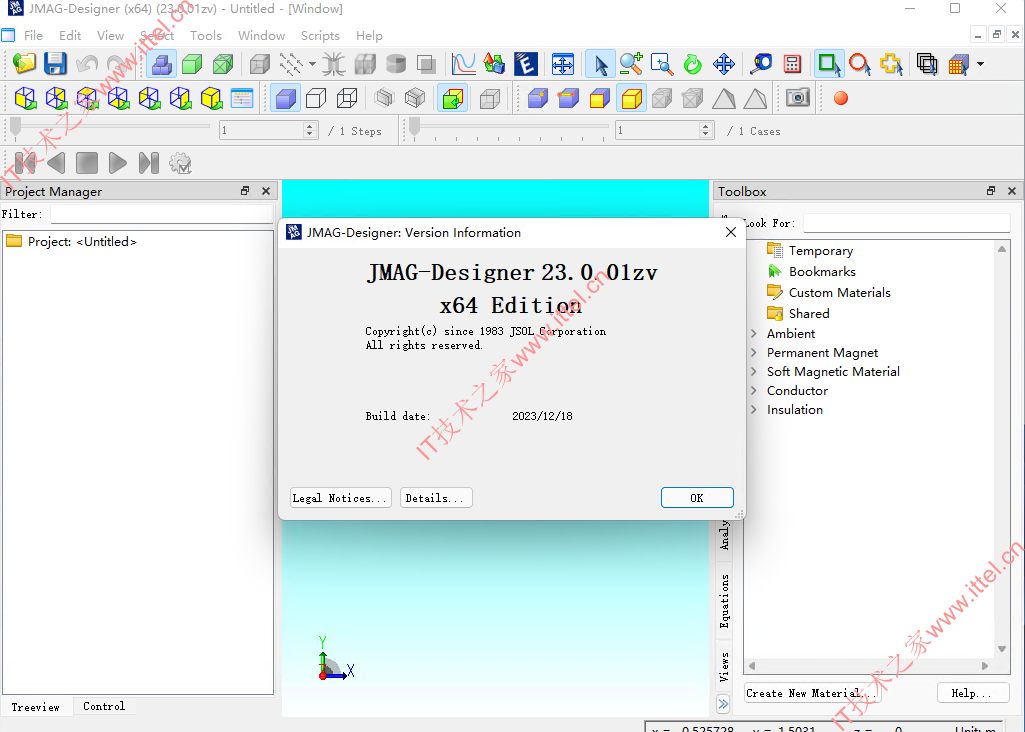Switch to the Control tab
This screenshot has height=732, width=1025.
(x=103, y=707)
